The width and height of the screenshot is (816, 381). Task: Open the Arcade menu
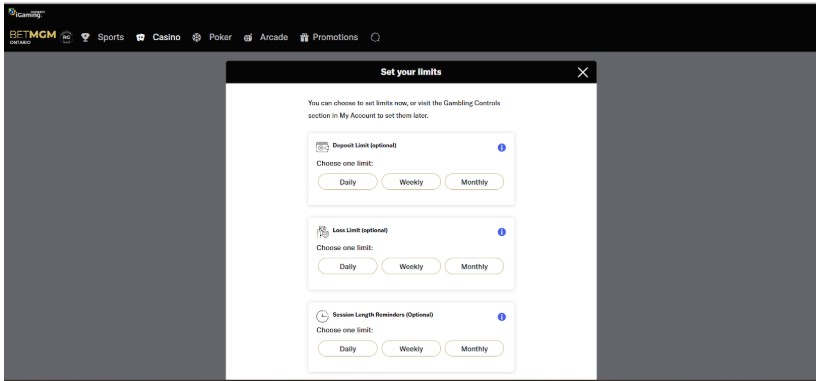(274, 37)
